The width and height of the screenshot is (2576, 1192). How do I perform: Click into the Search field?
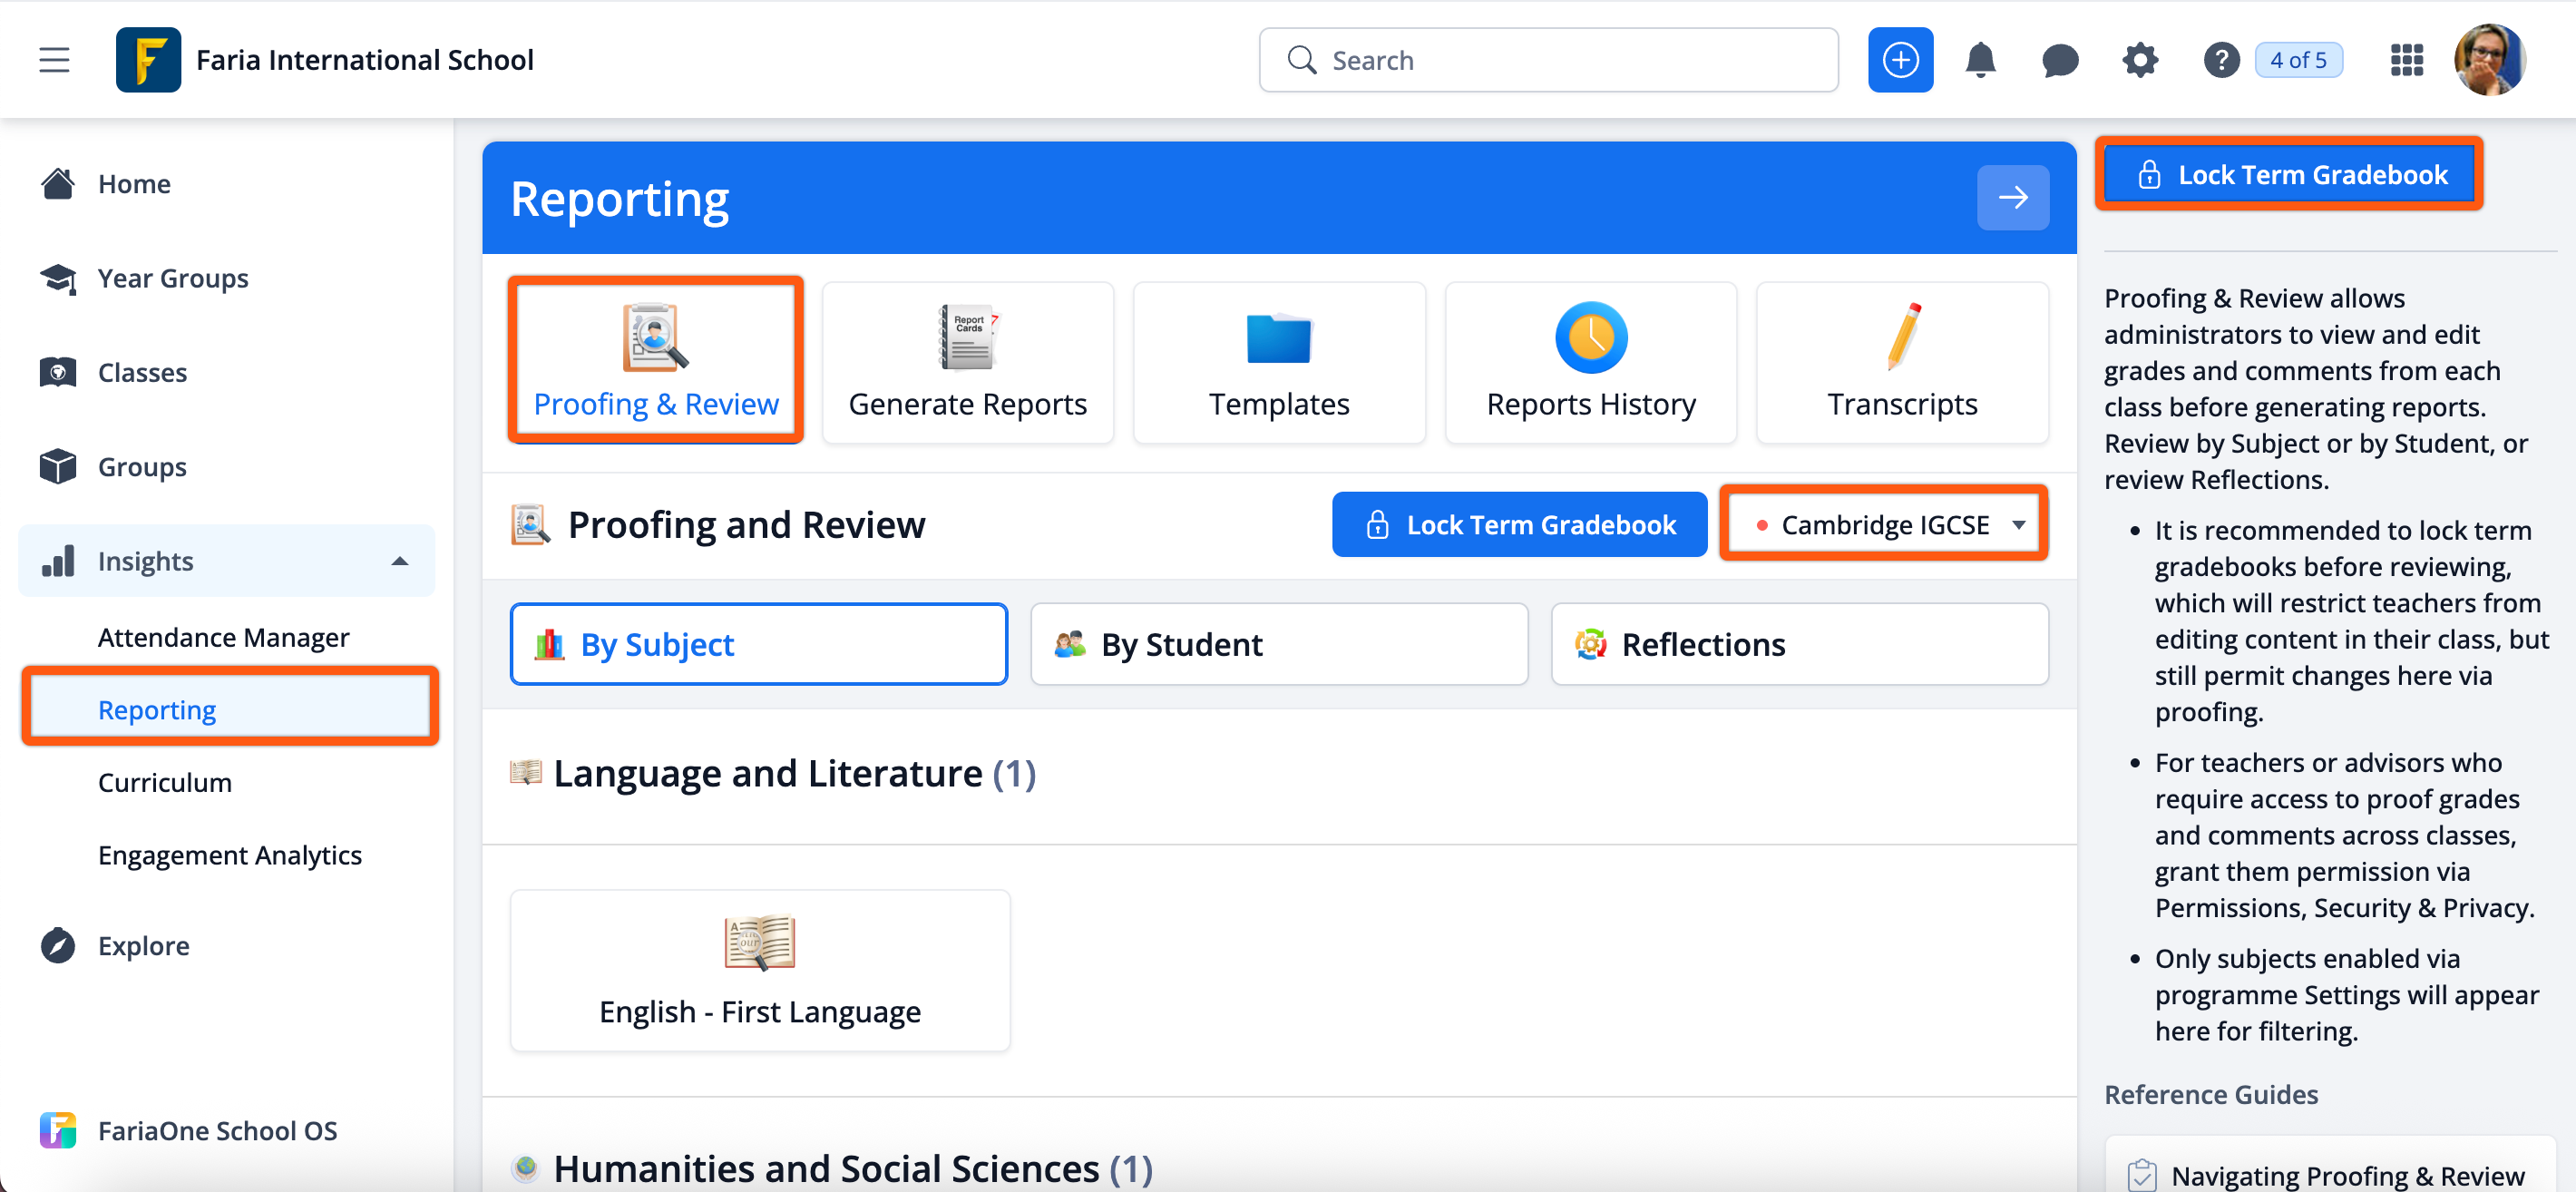(x=1548, y=60)
